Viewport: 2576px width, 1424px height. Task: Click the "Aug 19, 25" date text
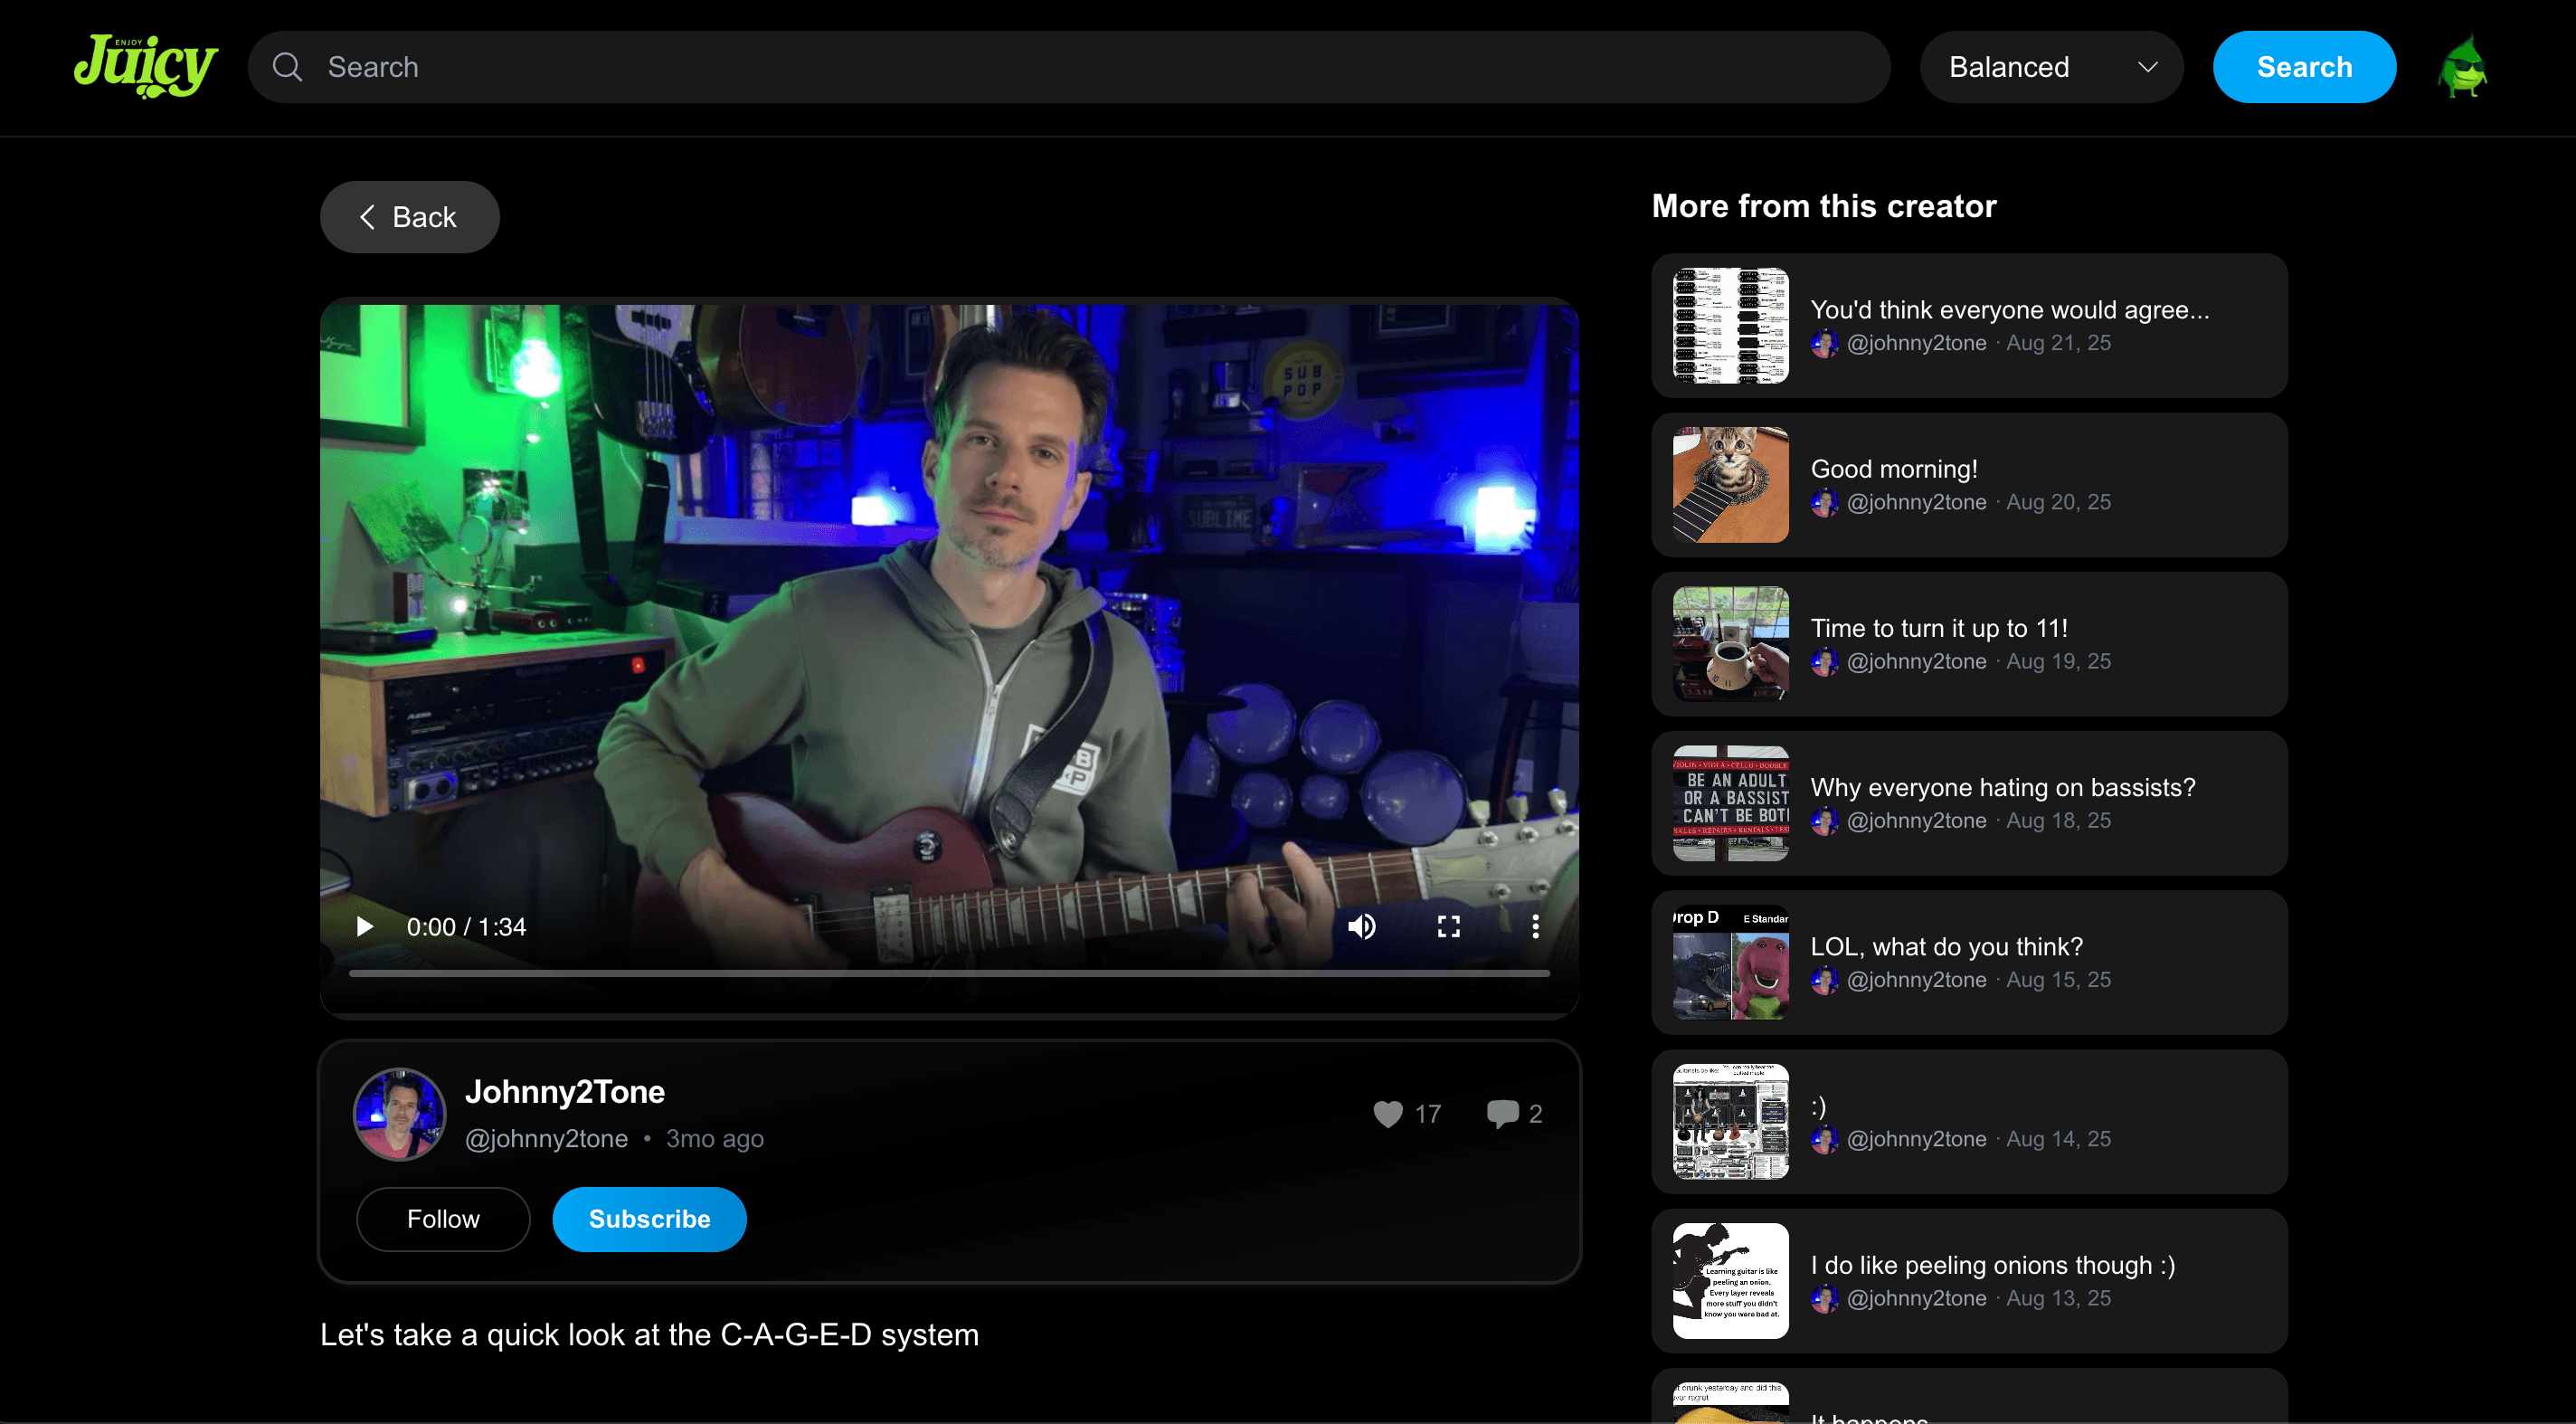coord(2058,661)
